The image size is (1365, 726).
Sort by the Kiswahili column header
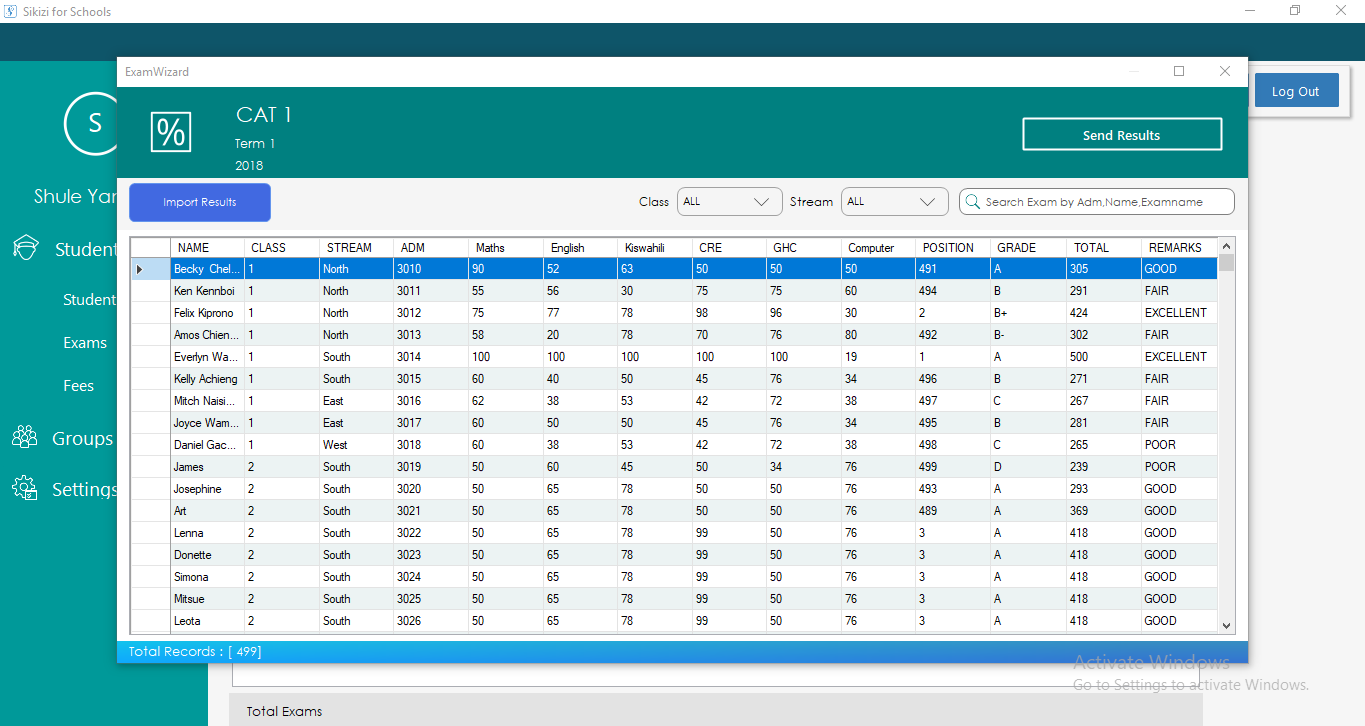[655, 247]
